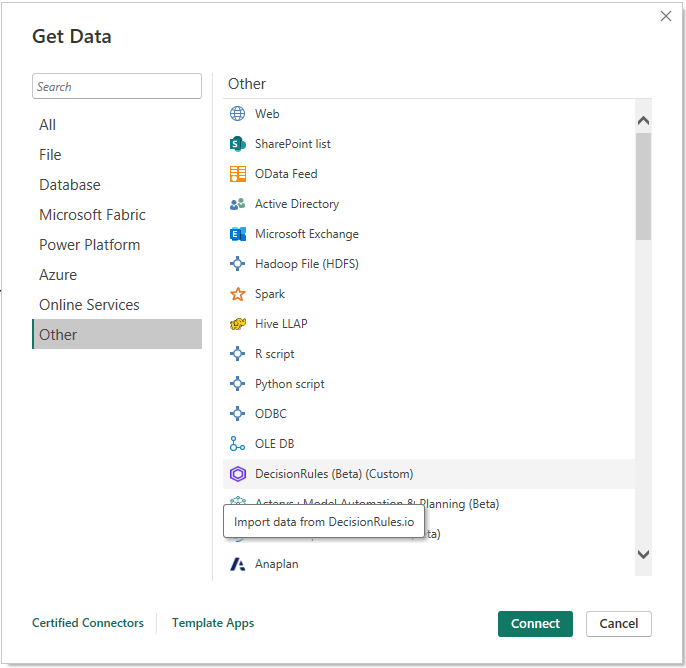
Task: Select the Microsoft Exchange icon
Action: [237, 234]
